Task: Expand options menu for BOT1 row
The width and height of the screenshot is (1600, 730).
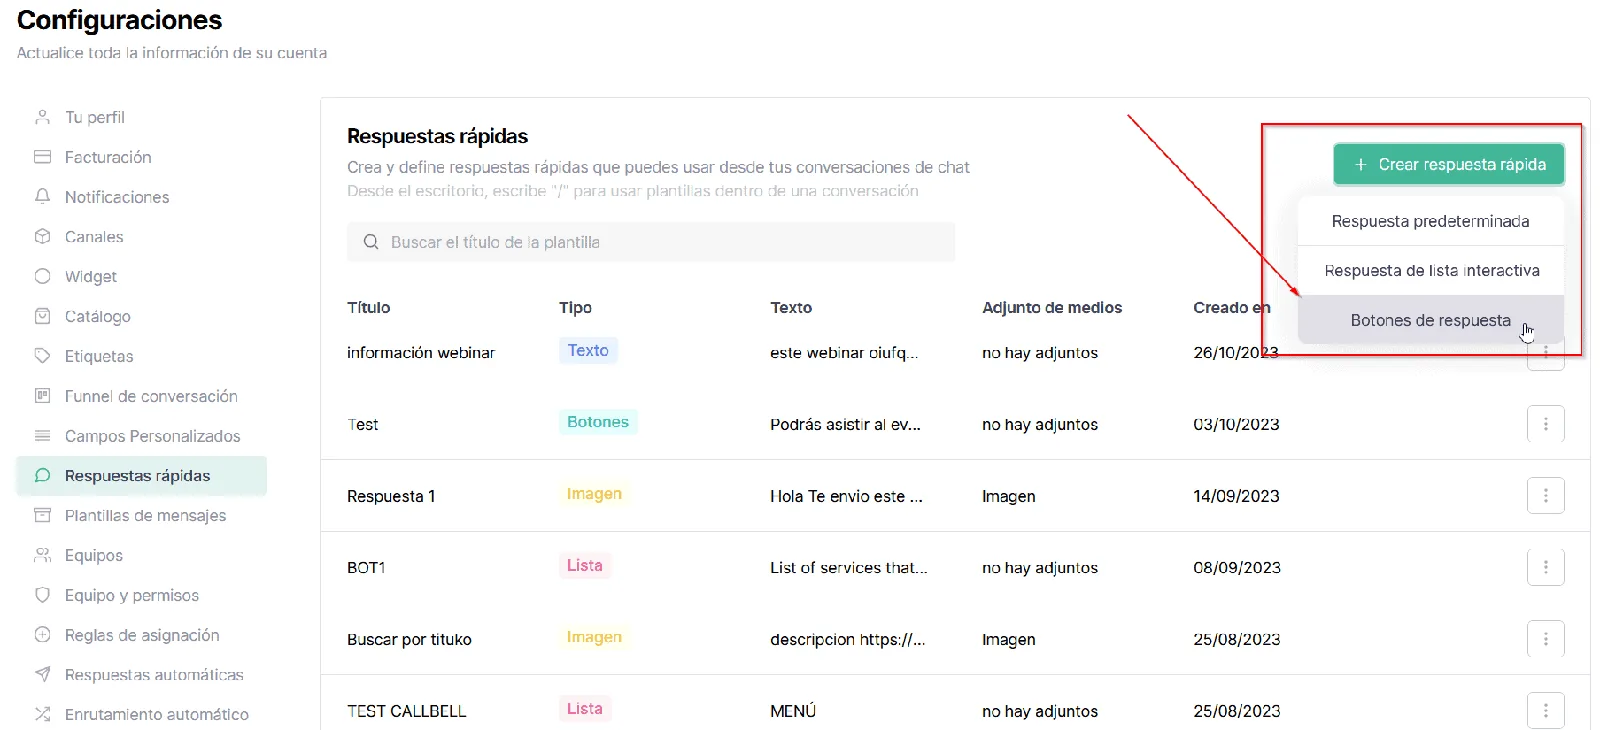Action: pos(1545,567)
